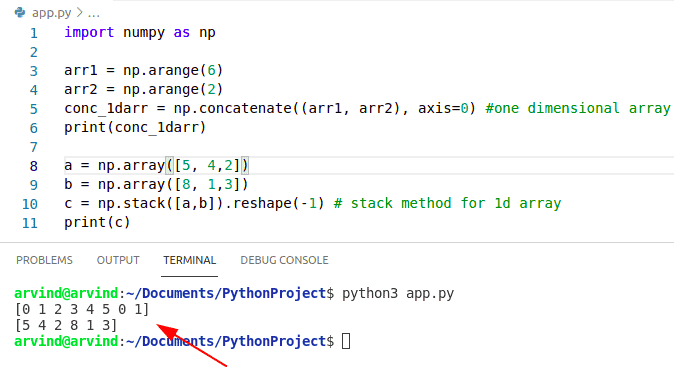Click the 'print(c)' line
This screenshot has height=367, width=674.
point(97,222)
